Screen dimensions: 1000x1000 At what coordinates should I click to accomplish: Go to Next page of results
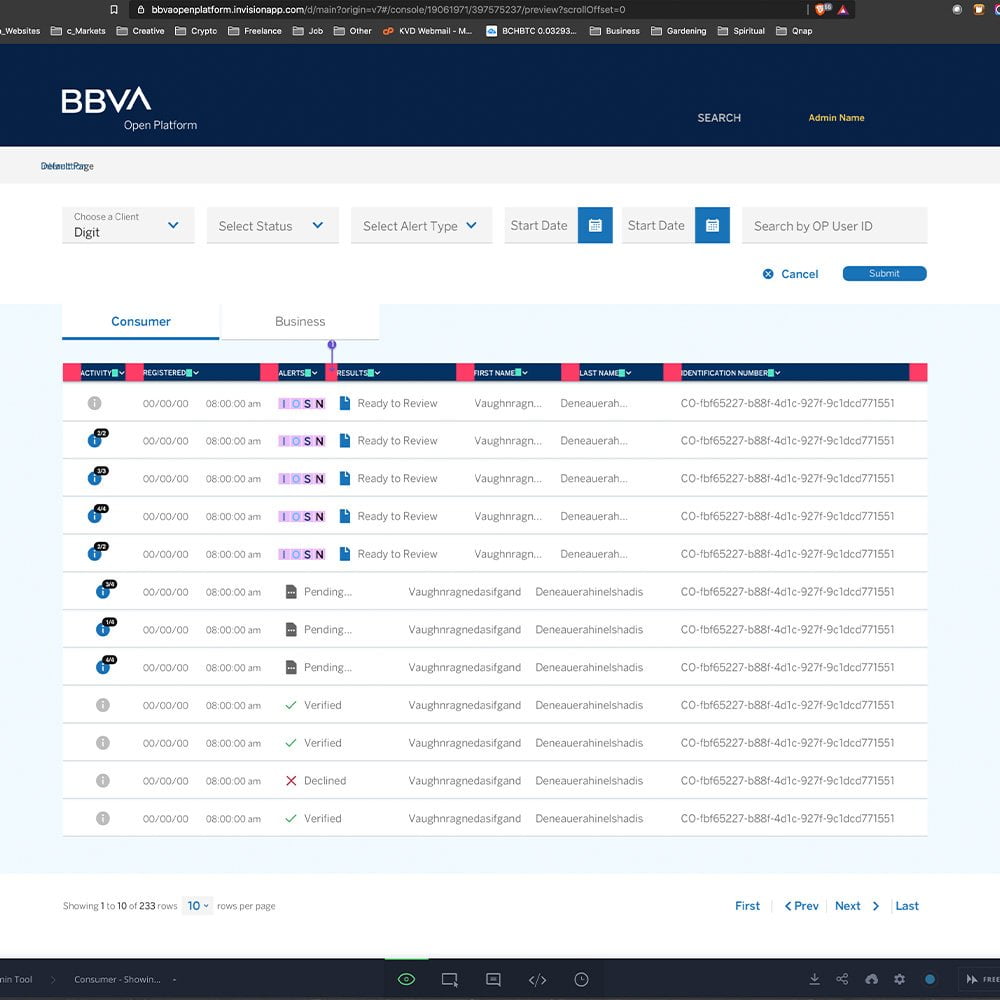pyautogui.click(x=857, y=906)
